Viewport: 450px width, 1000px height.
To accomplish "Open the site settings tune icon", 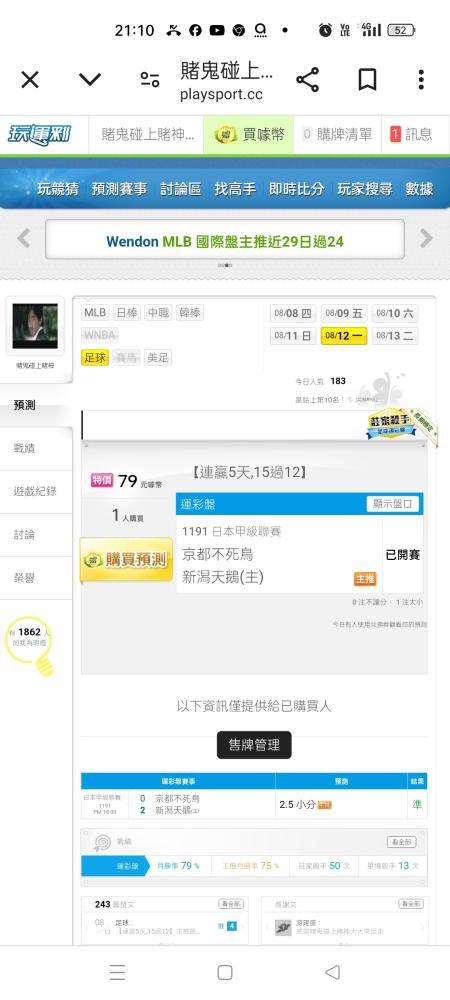I will coord(150,80).
